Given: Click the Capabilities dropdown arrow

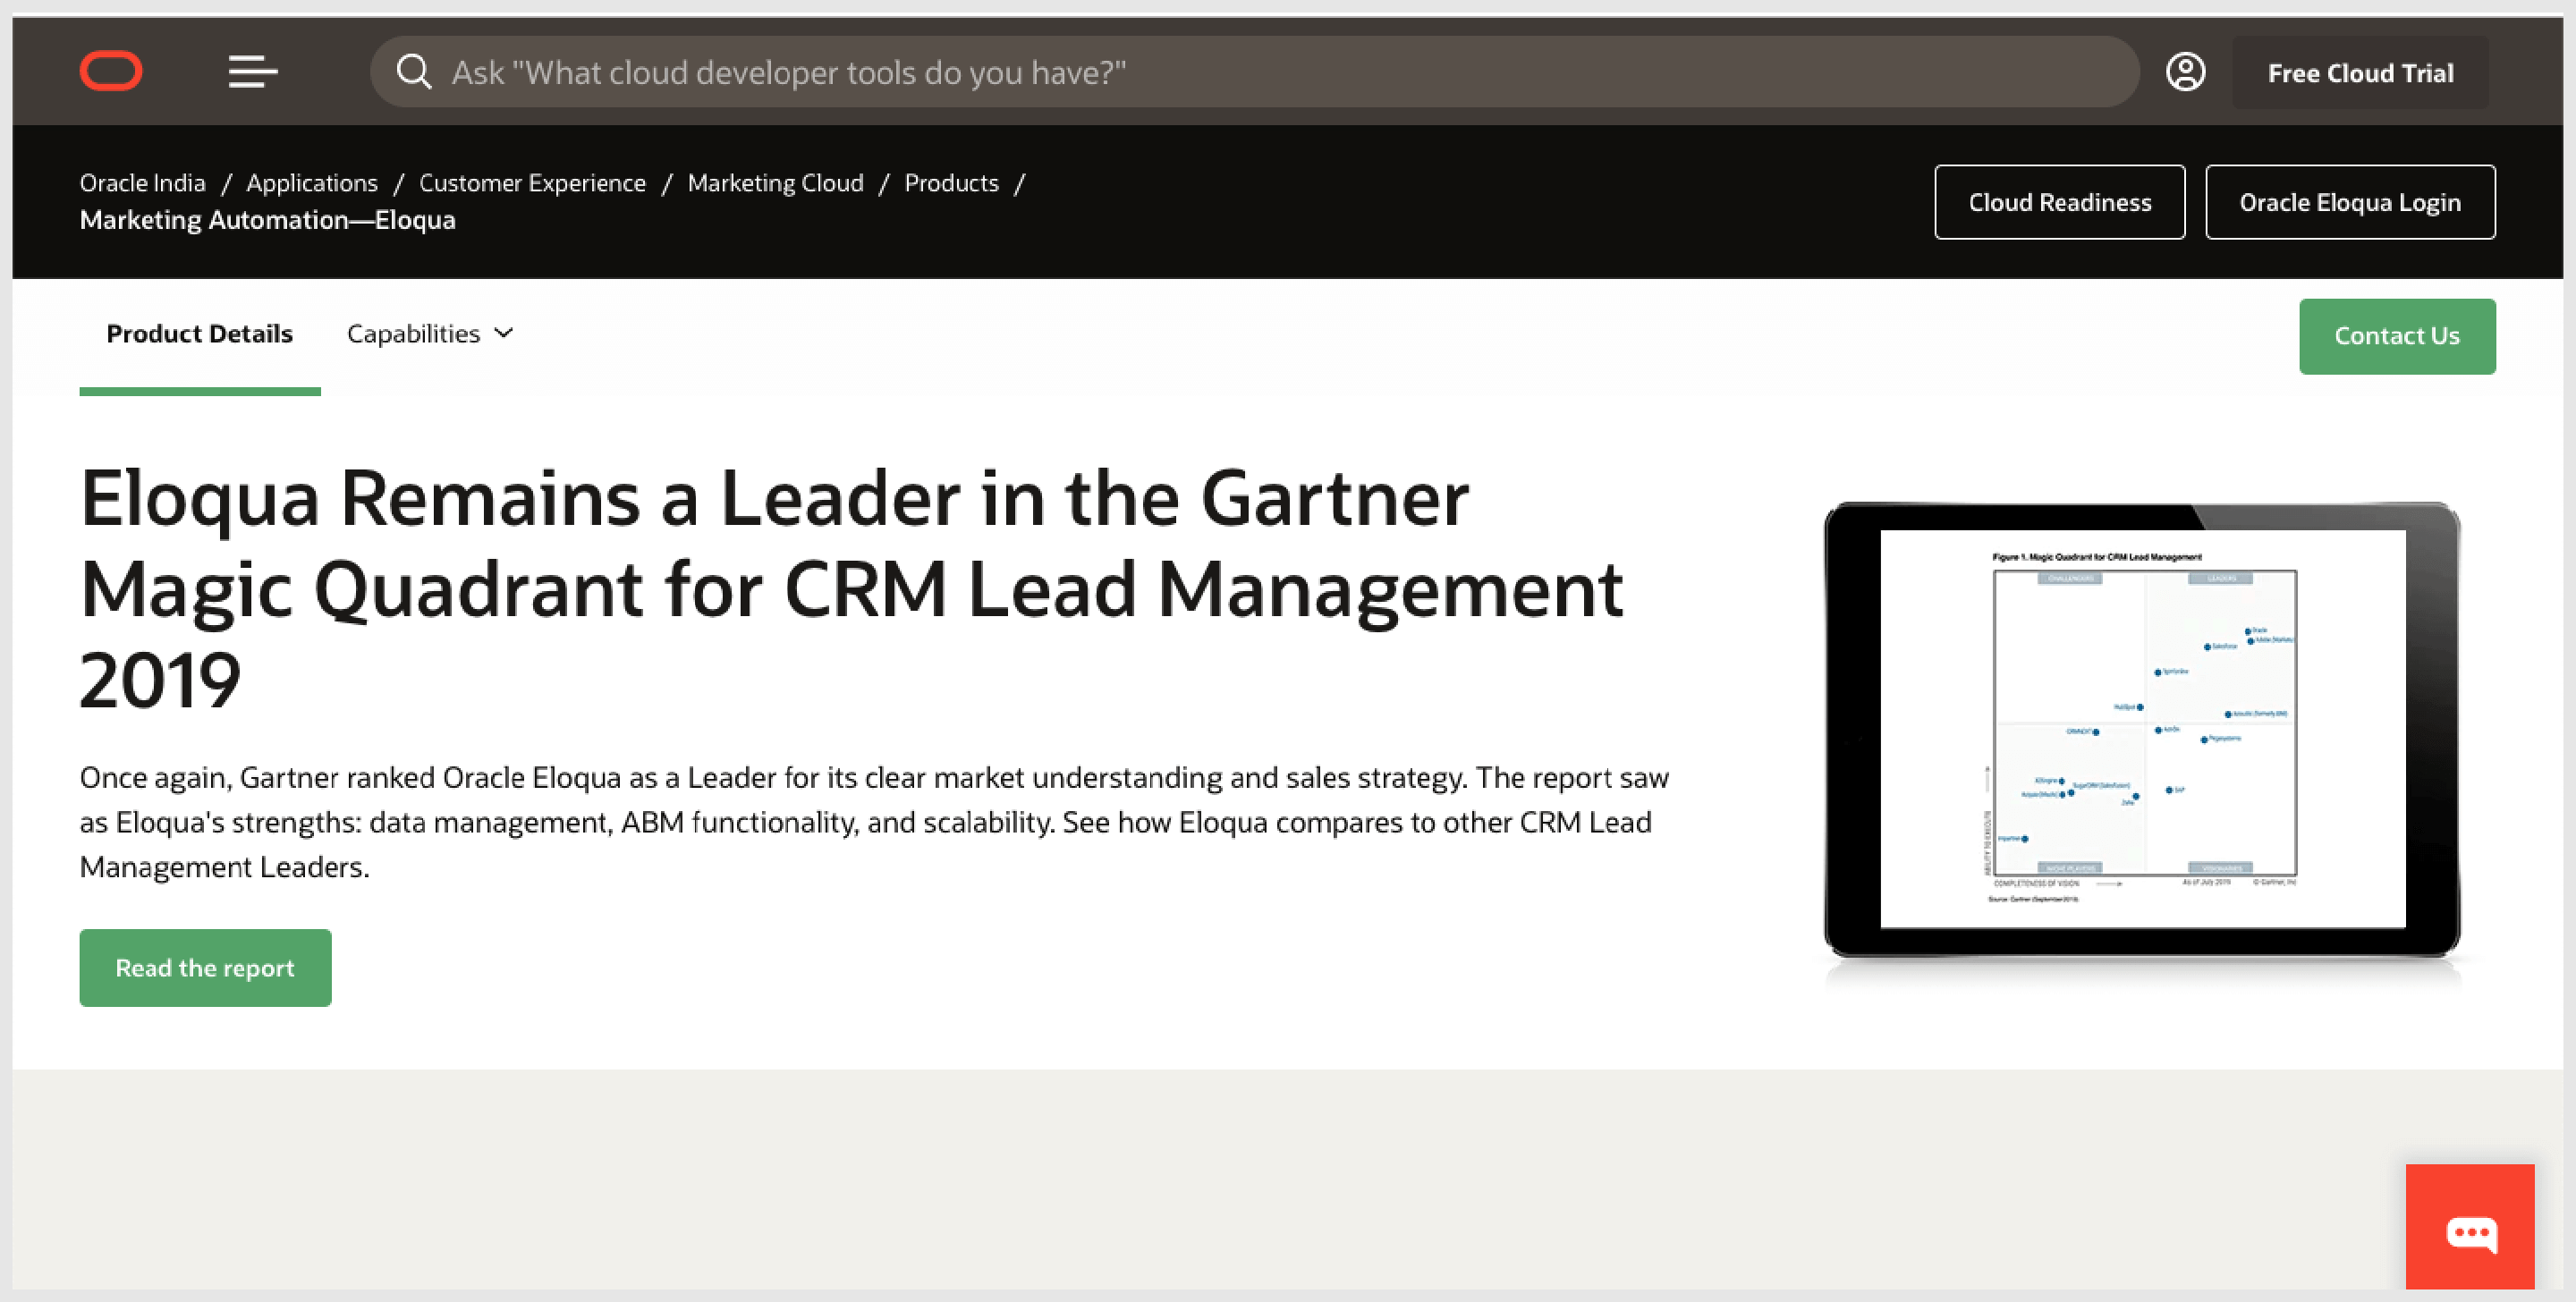Looking at the screenshot, I should coord(502,334).
